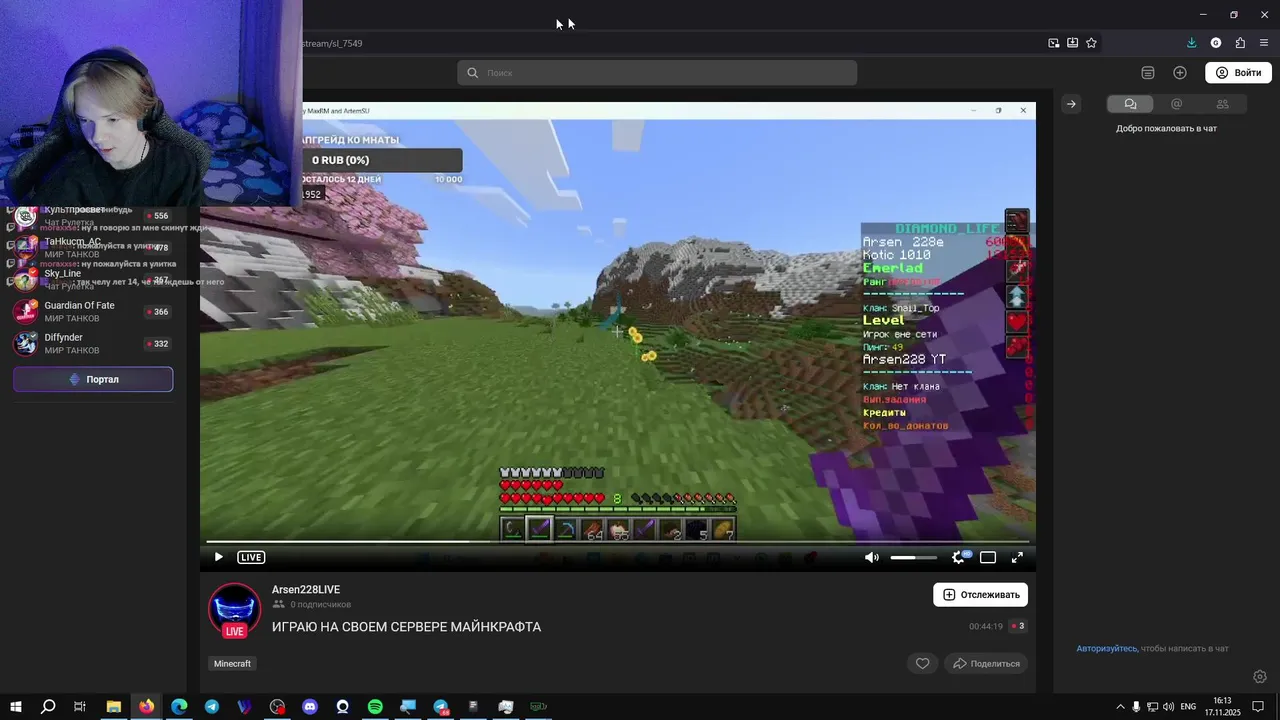Open Windows taskbar search
The image size is (1280, 720).
tap(48, 706)
